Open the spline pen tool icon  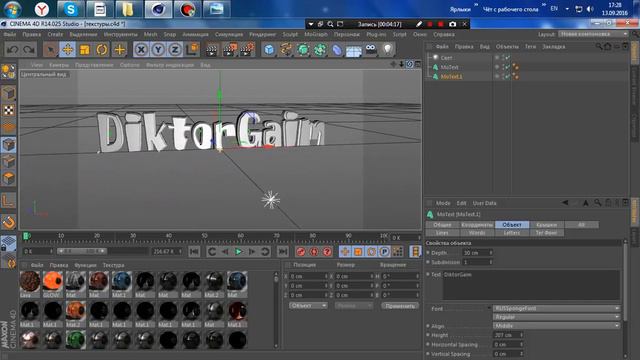[286, 50]
